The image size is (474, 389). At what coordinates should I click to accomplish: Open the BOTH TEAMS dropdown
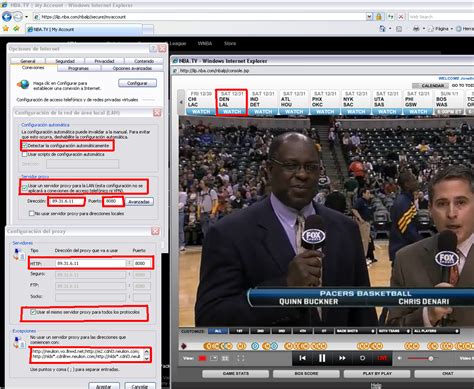394,331
